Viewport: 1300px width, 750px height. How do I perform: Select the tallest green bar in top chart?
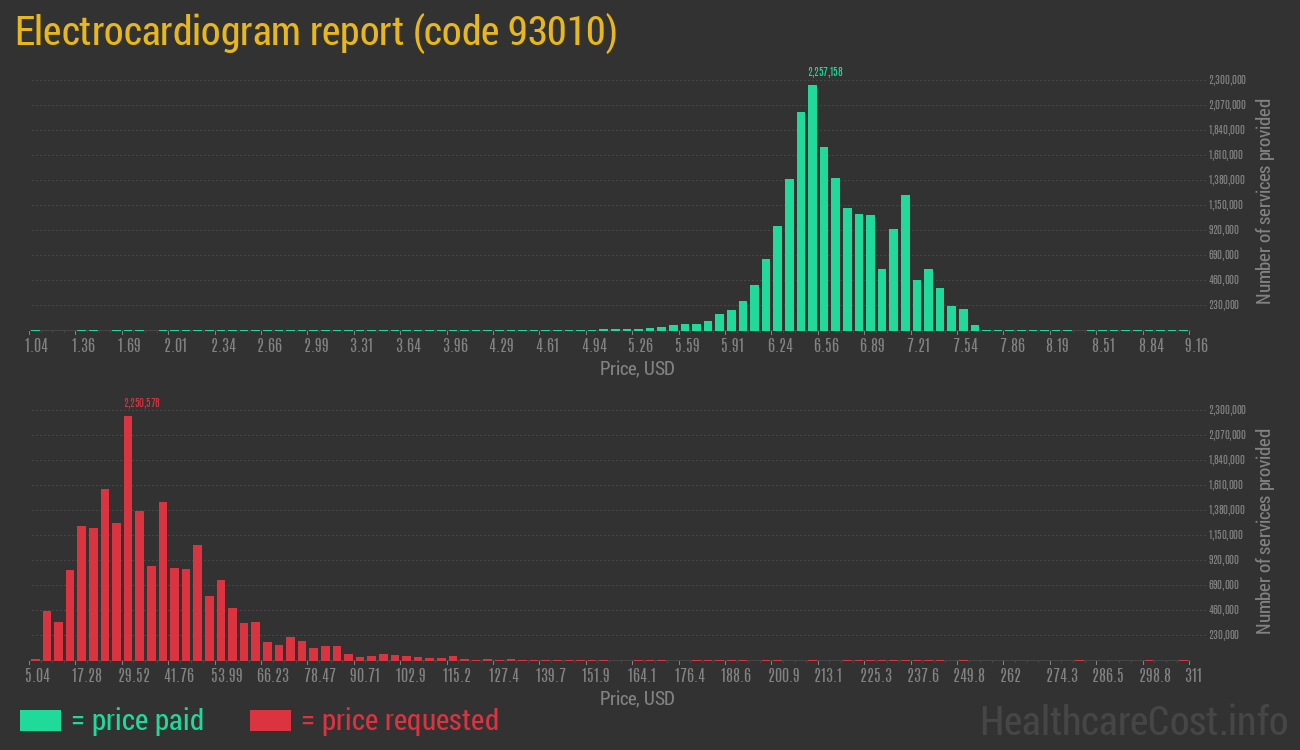(x=812, y=208)
